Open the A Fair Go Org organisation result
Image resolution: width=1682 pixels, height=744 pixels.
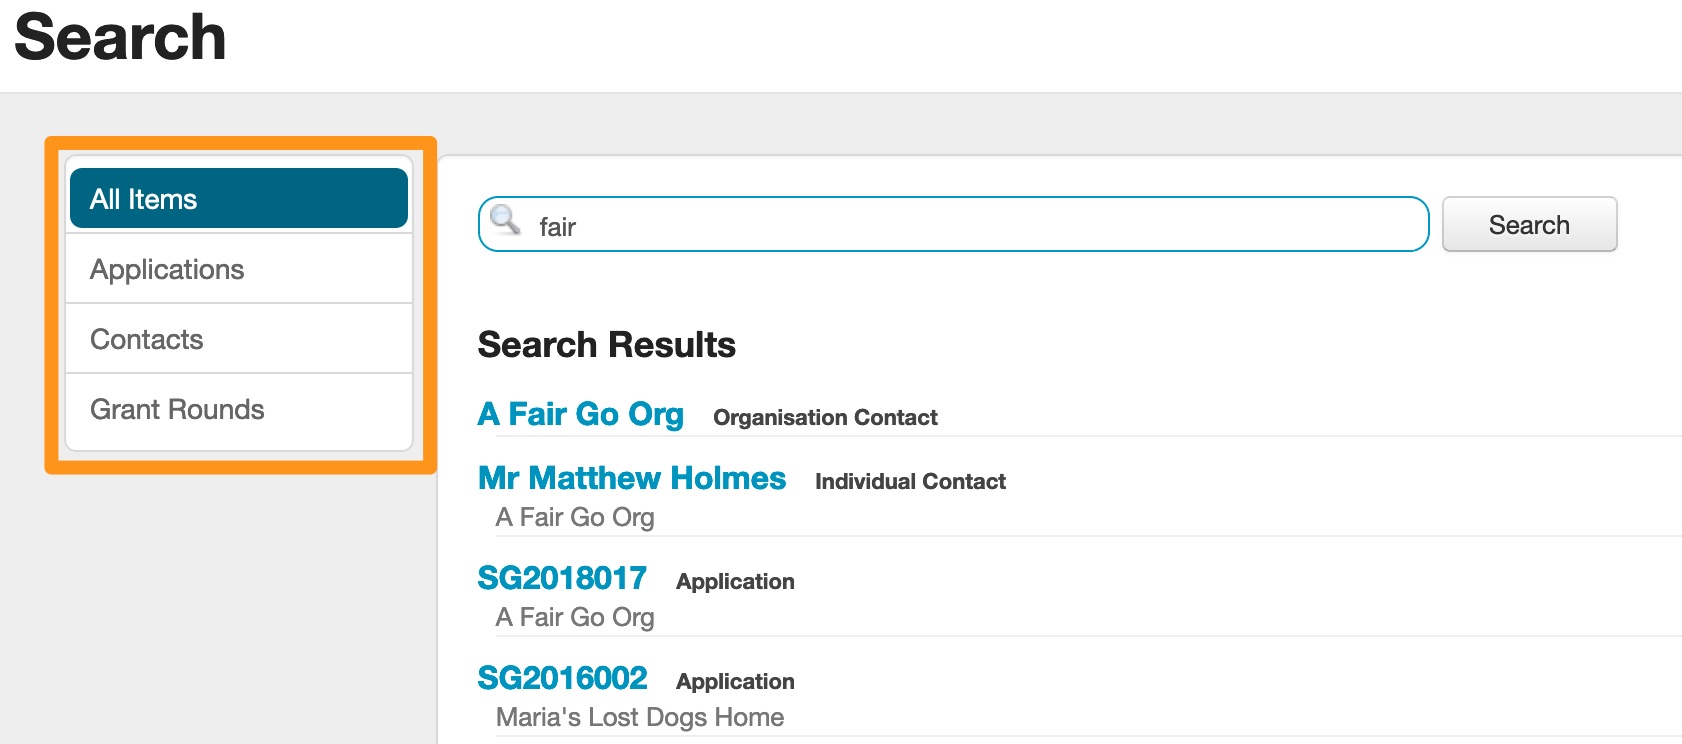click(581, 414)
